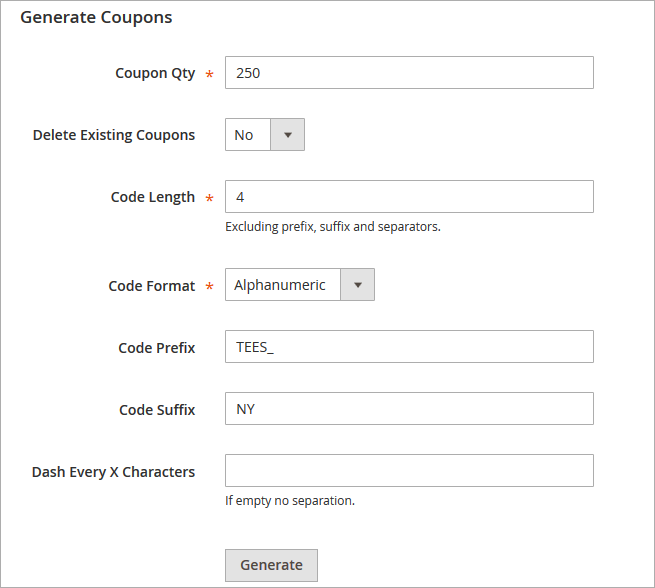Open the Delete Existing Coupons dropdown arrow
The height and width of the screenshot is (588, 655).
288,135
